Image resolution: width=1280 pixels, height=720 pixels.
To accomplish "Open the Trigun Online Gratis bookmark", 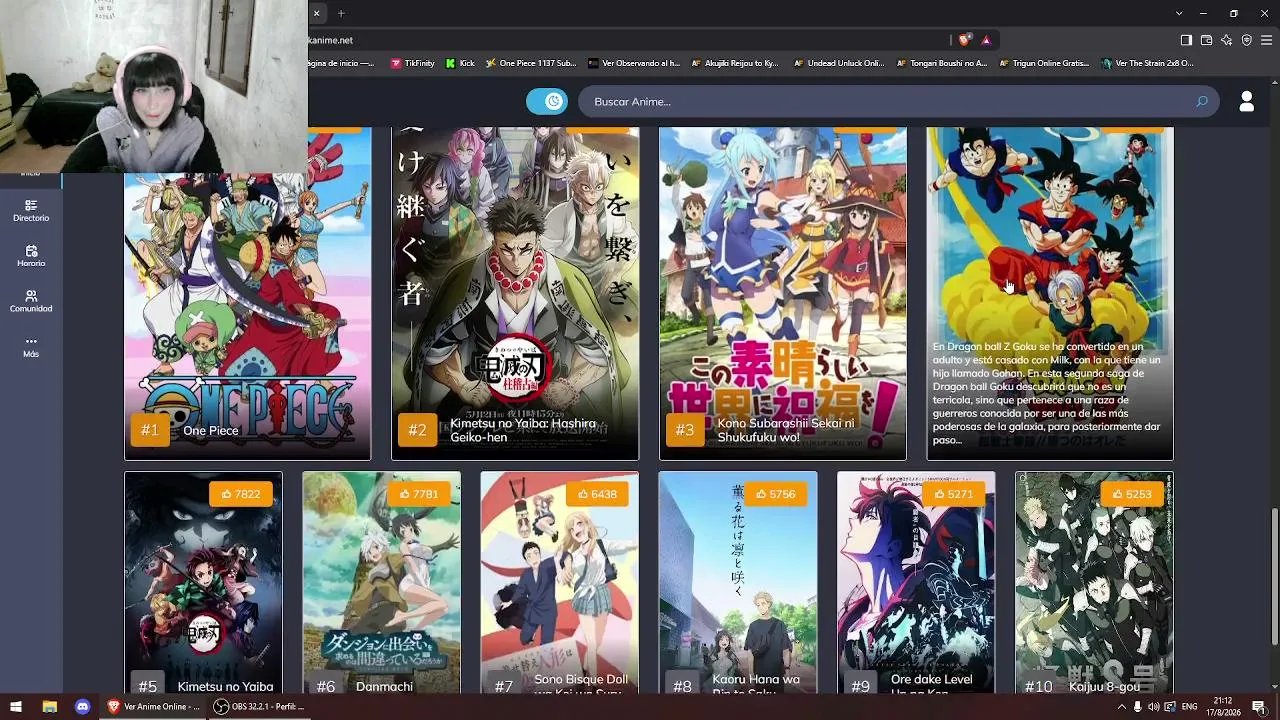I will coord(1044,63).
